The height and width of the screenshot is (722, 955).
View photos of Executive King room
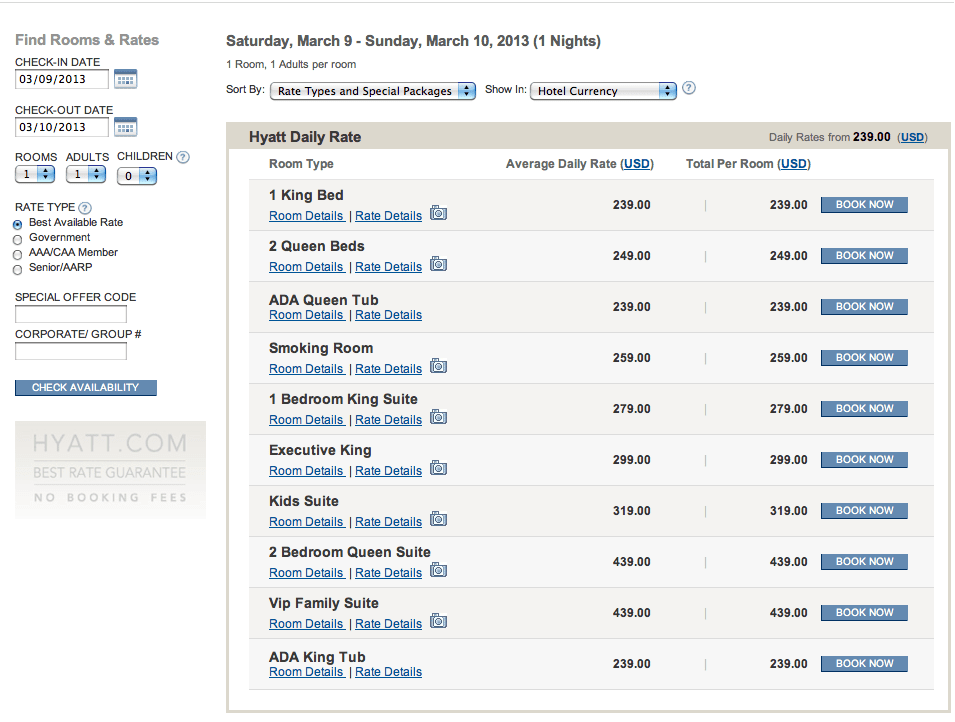439,469
